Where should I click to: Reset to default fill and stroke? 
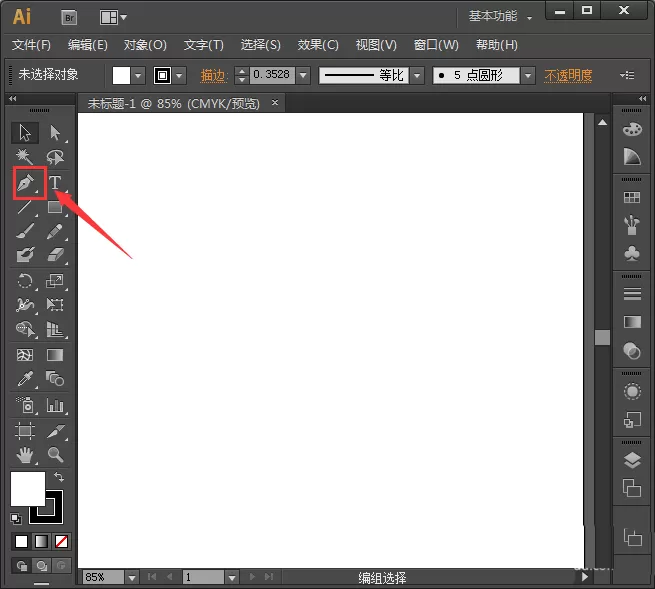tap(16, 518)
